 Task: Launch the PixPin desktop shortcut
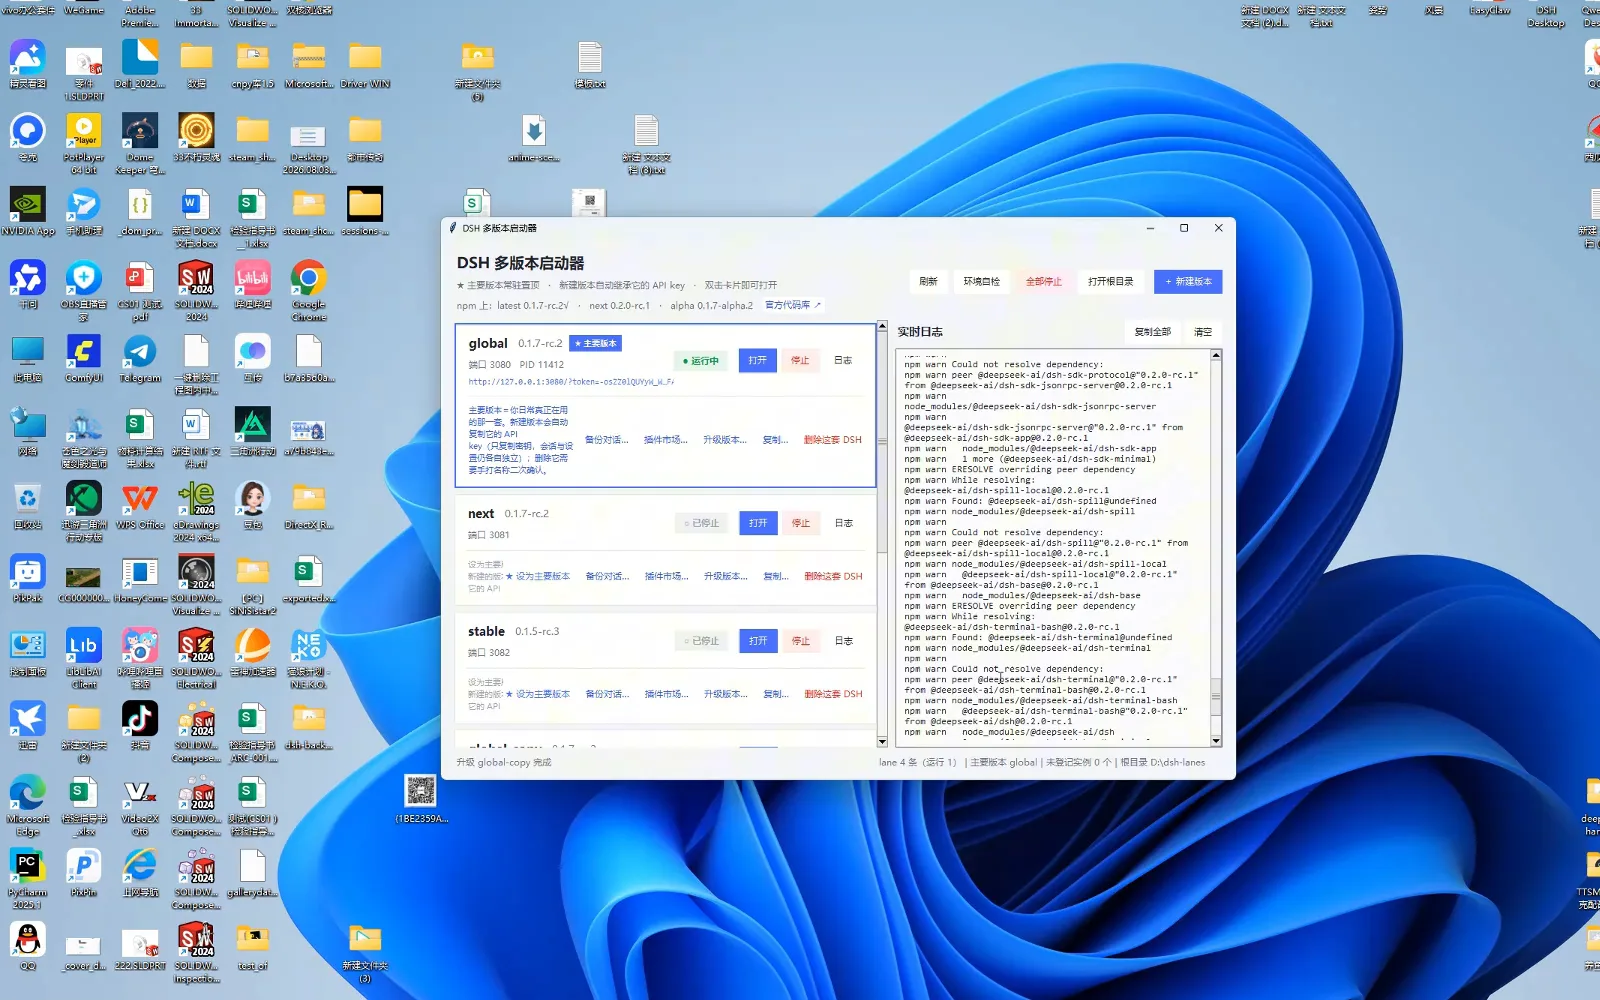click(x=84, y=872)
